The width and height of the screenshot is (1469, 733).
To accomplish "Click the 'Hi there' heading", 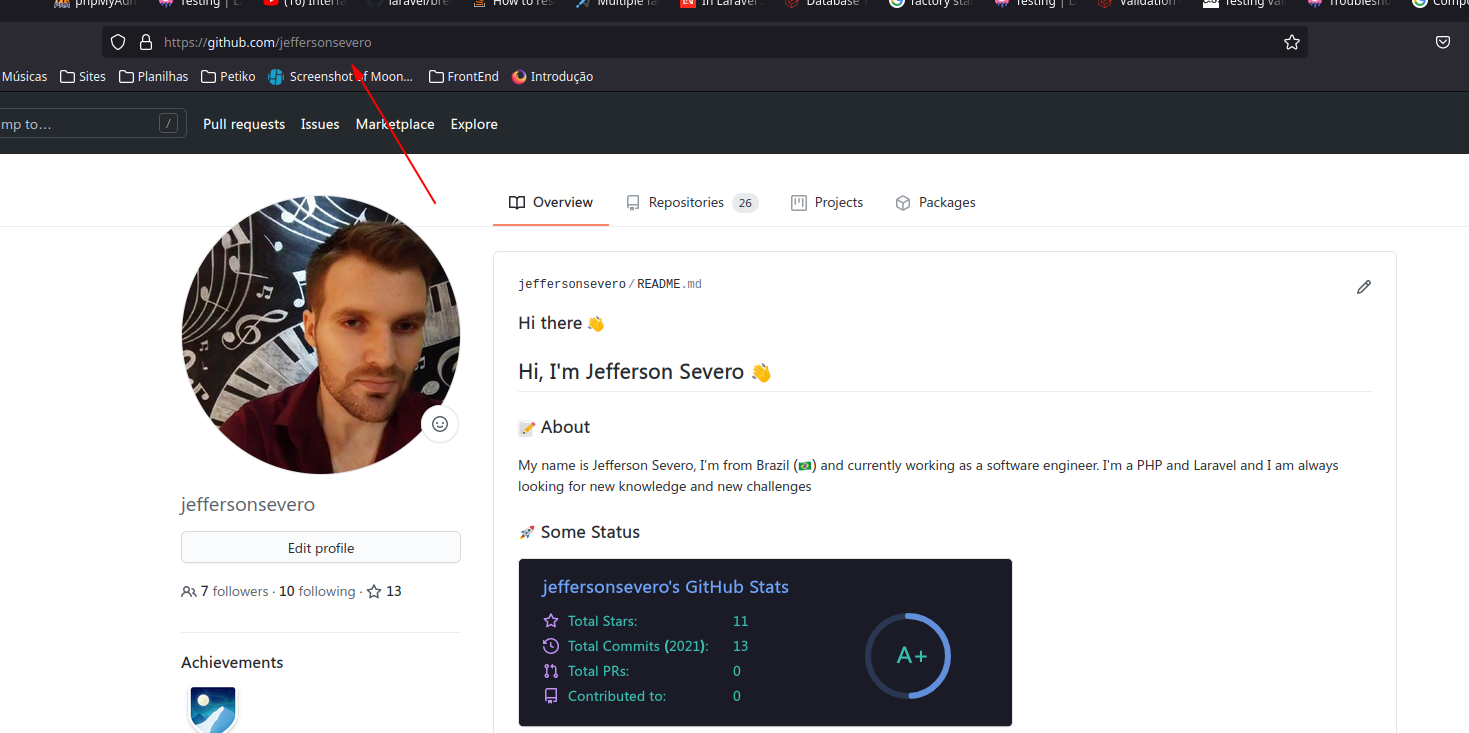I will coord(561,323).
